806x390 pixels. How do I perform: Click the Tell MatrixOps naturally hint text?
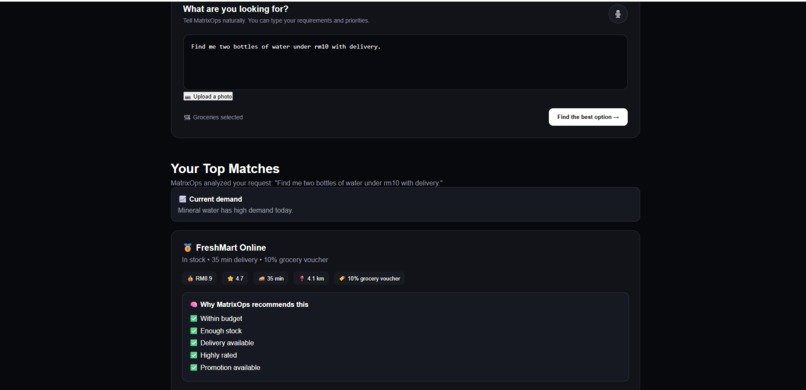[276, 21]
